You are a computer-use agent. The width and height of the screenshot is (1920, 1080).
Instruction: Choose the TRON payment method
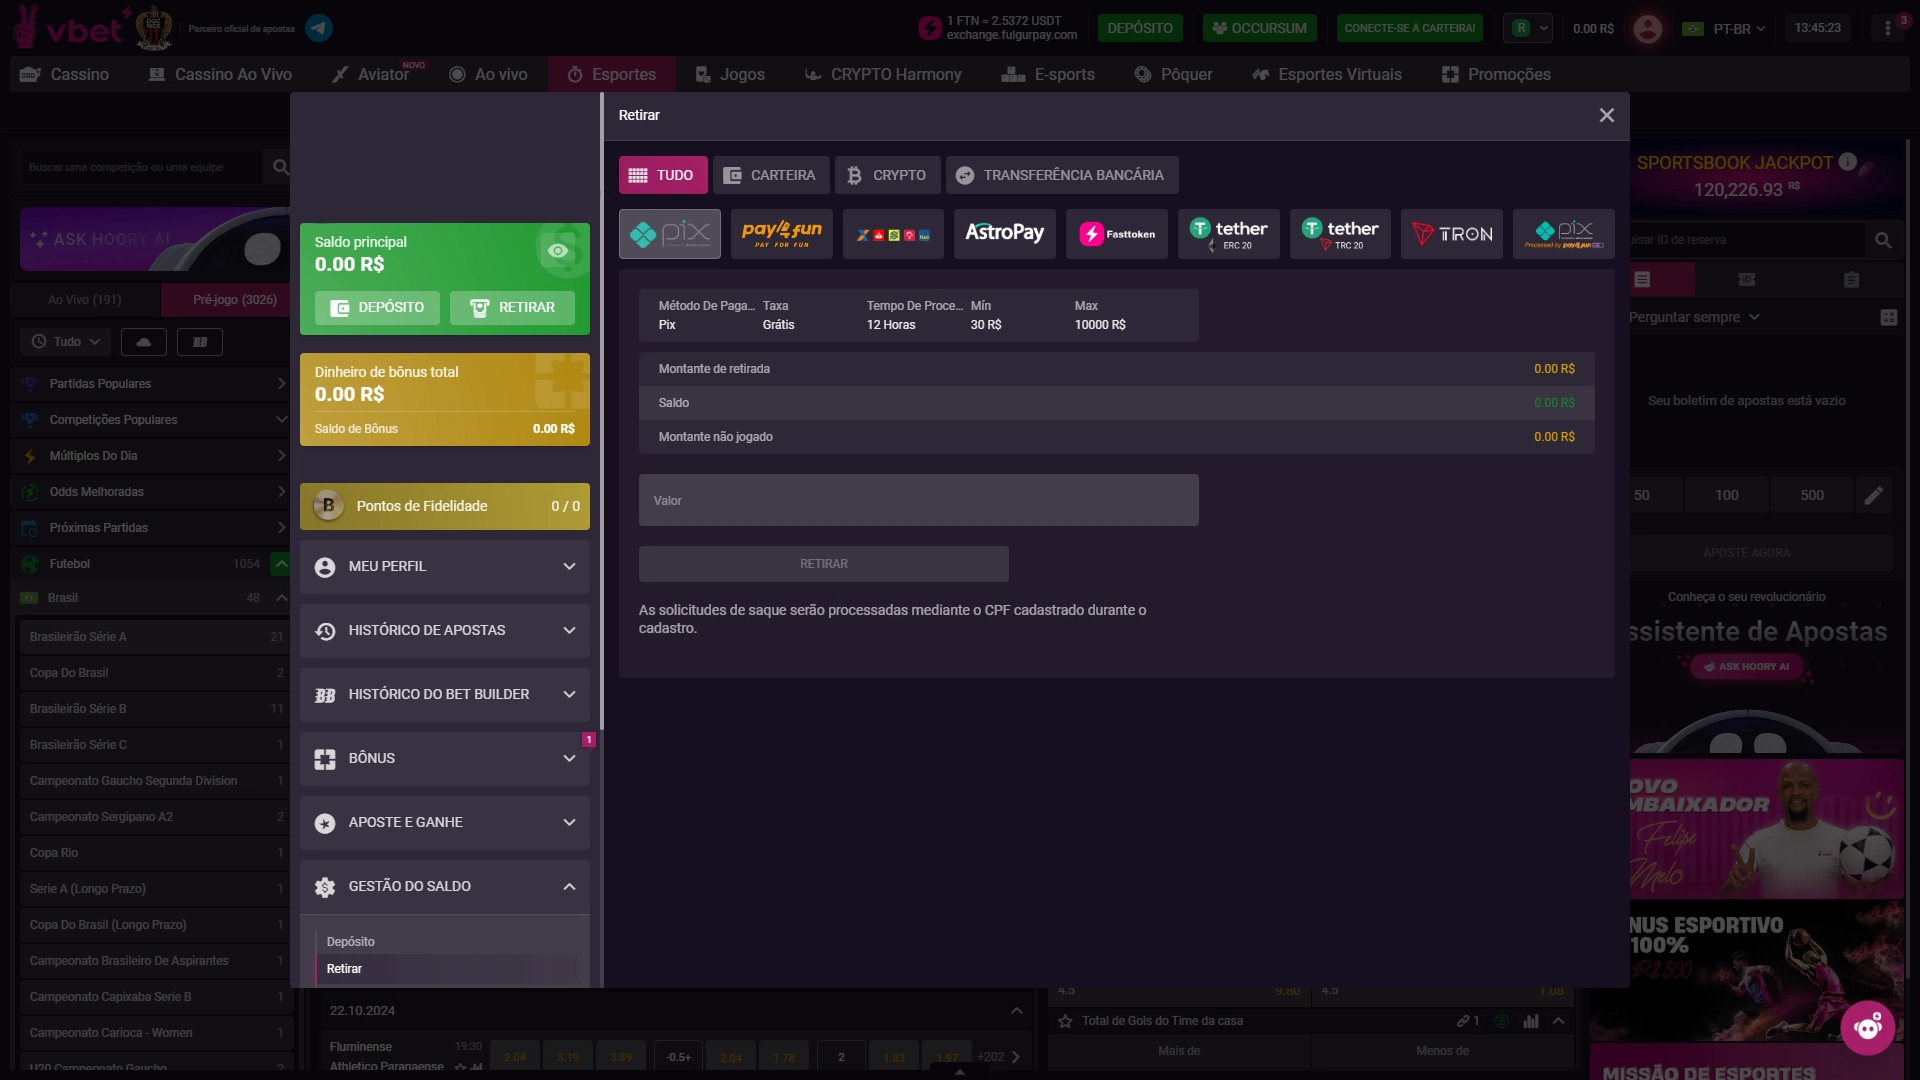[x=1451, y=234]
